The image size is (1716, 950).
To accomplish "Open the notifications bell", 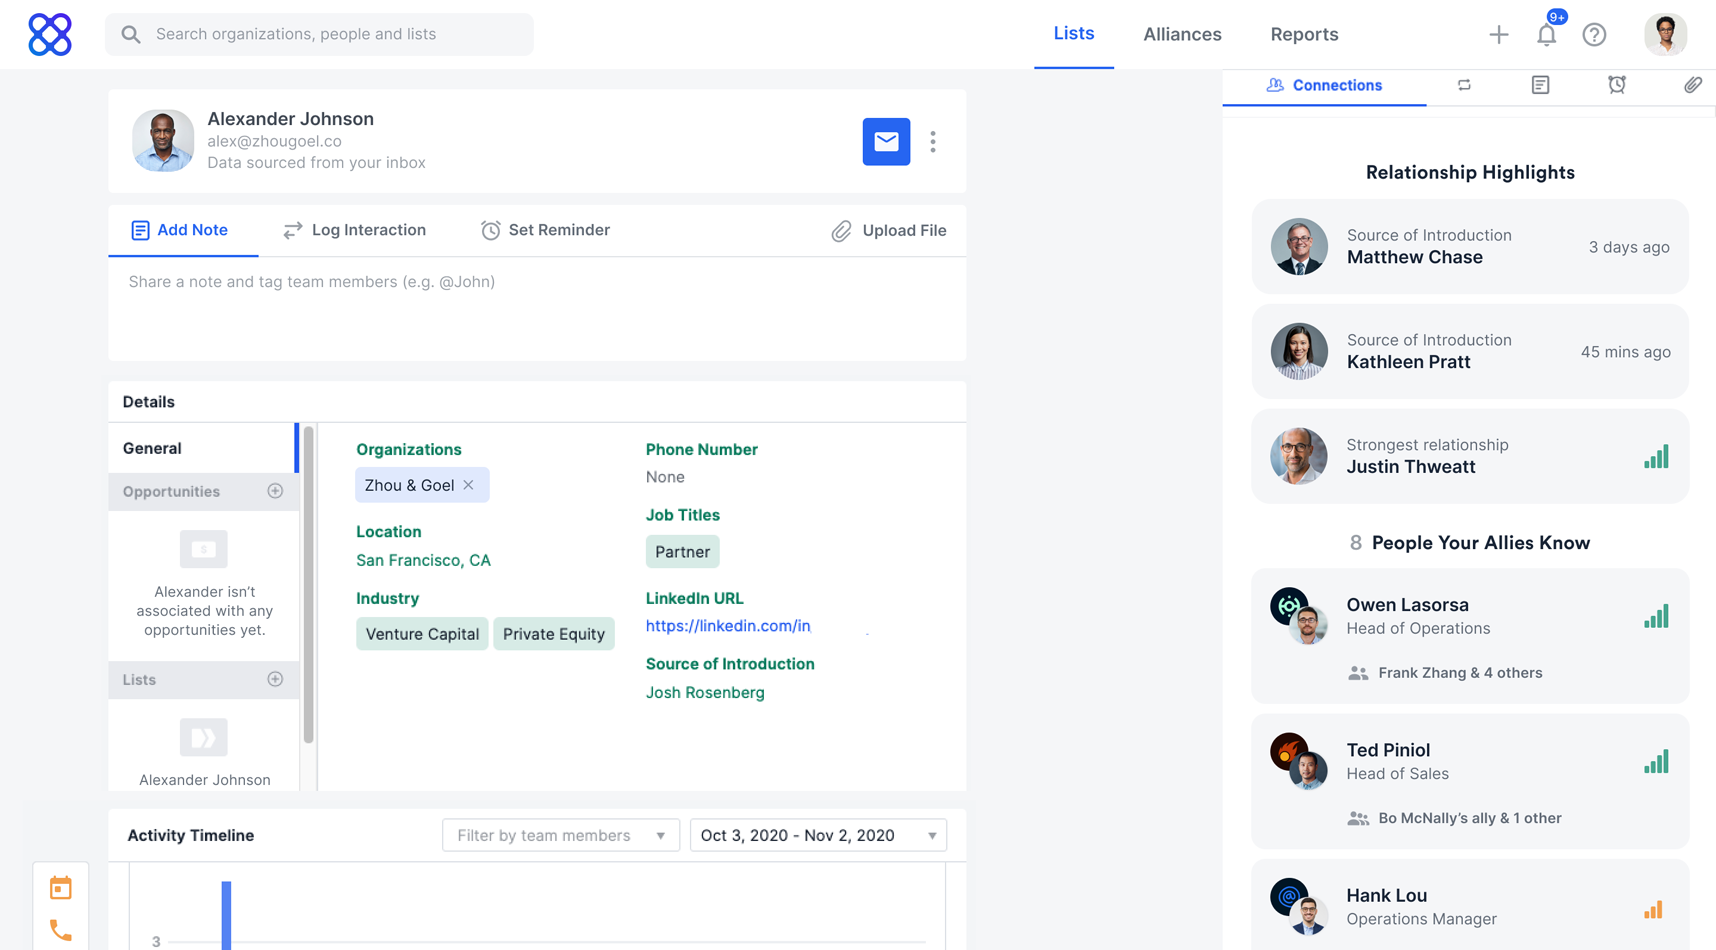I will (x=1546, y=35).
